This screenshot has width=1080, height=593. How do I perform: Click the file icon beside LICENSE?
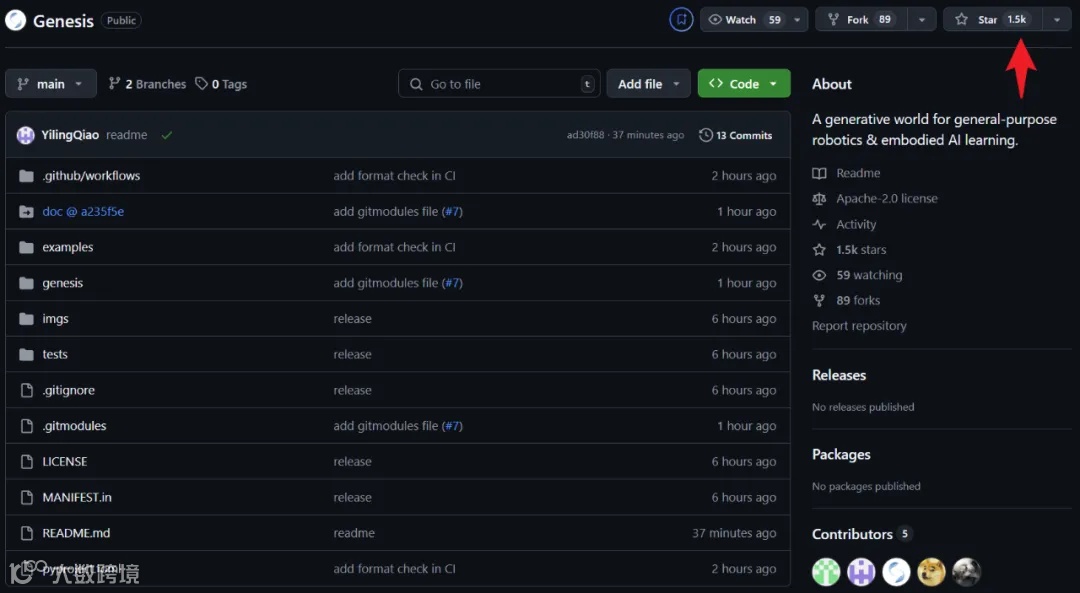click(26, 462)
